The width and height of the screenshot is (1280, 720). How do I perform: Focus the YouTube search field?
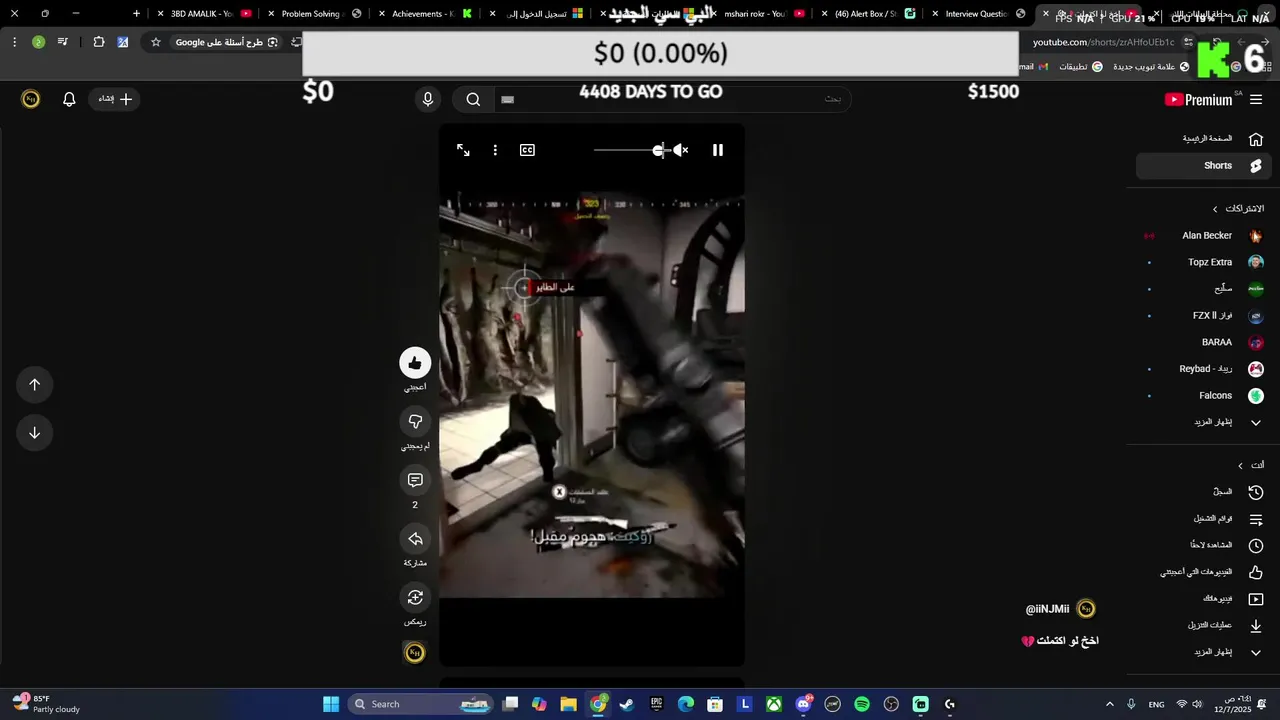click(672, 99)
